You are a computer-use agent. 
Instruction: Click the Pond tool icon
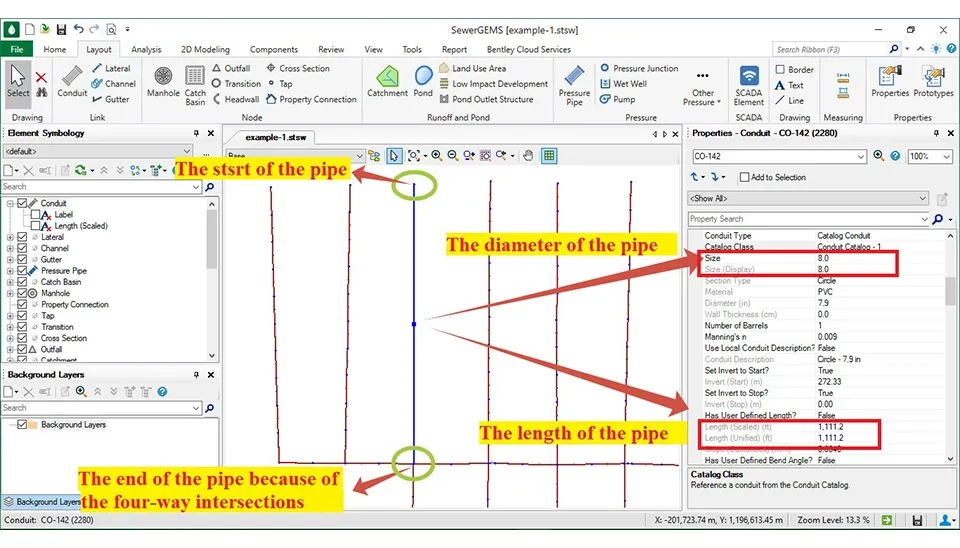point(423,81)
